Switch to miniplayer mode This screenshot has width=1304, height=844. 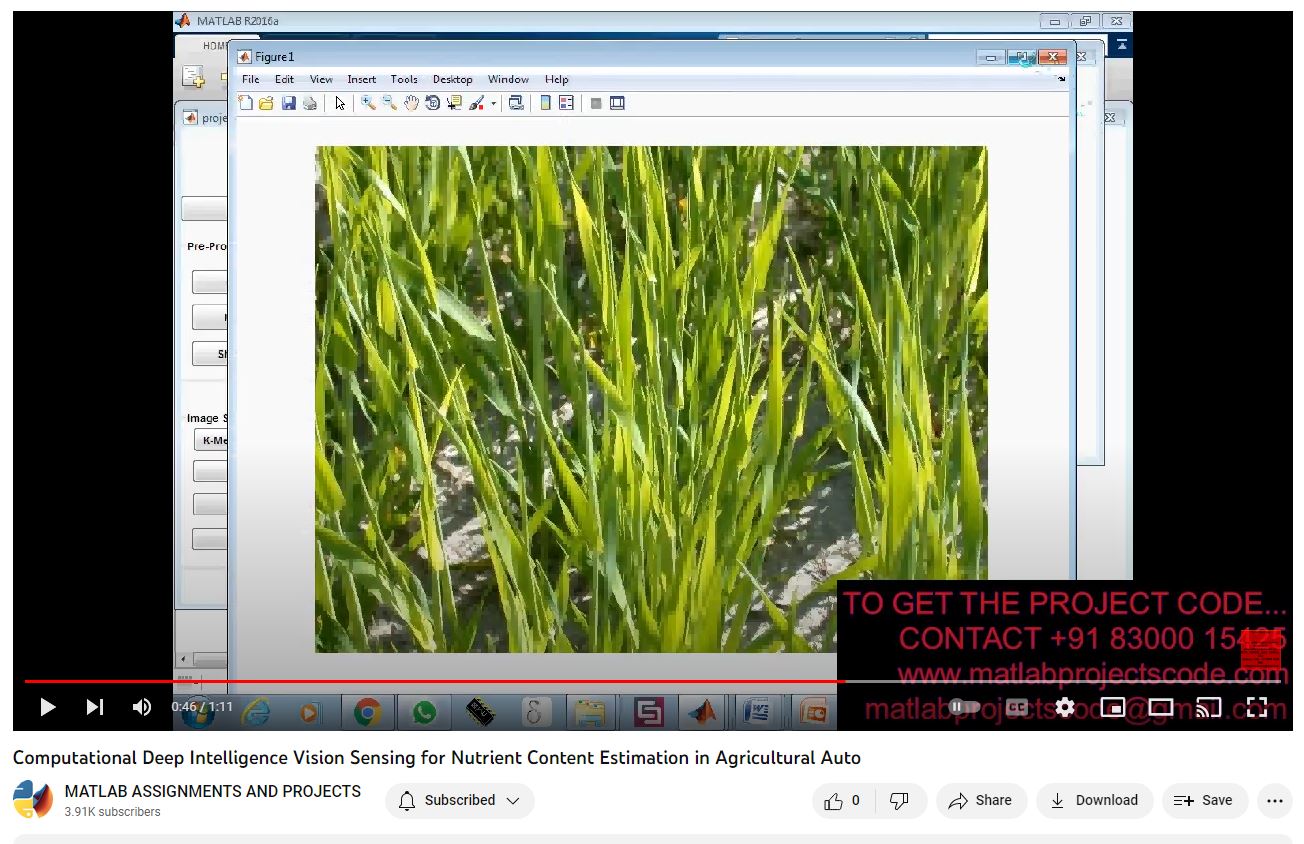[x=1113, y=707]
